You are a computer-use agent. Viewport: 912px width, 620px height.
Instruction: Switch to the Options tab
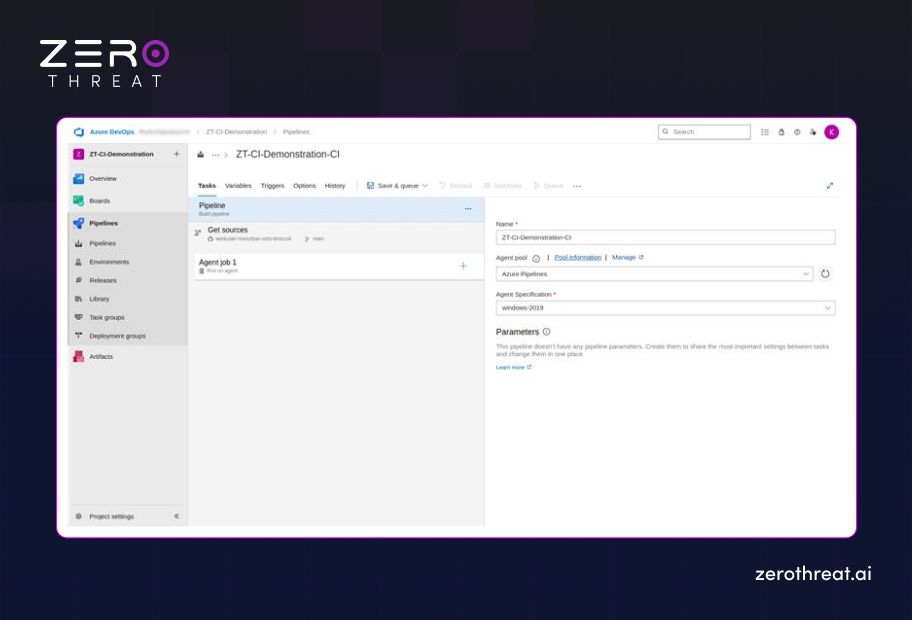coord(304,186)
